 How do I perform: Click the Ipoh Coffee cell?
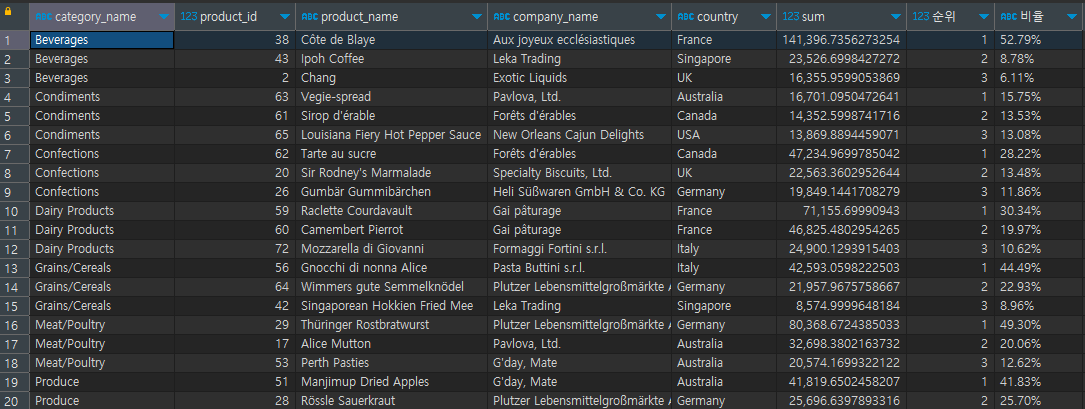coord(392,59)
